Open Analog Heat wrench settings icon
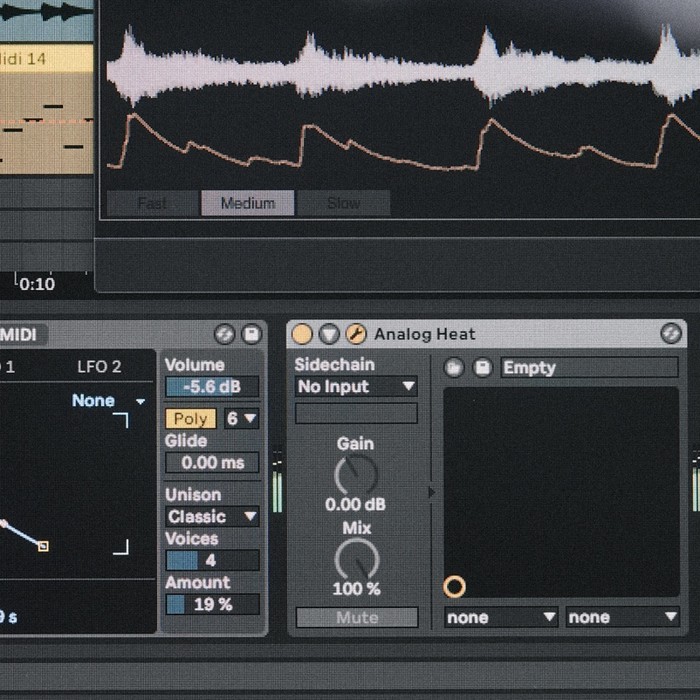This screenshot has height=700, width=700. (356, 334)
